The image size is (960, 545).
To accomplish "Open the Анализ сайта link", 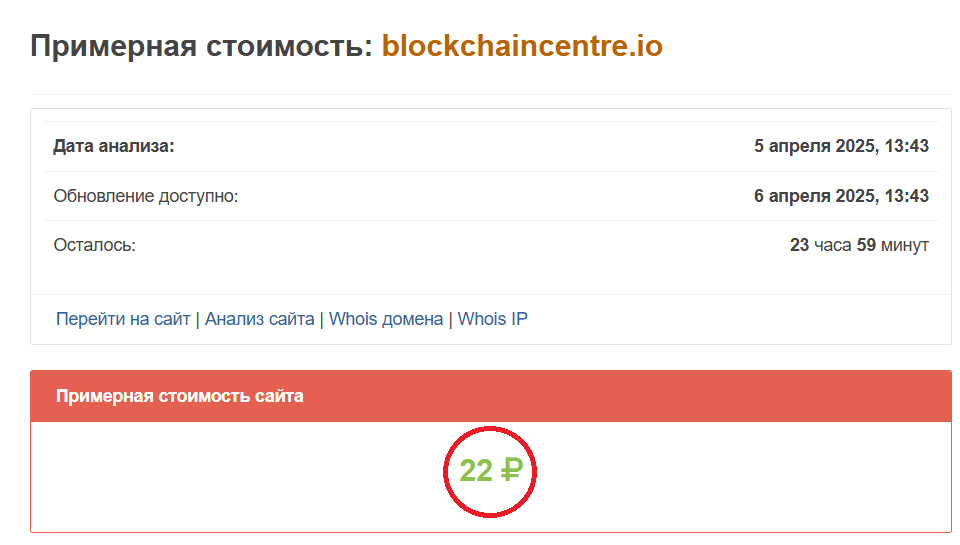I will click(x=259, y=319).
